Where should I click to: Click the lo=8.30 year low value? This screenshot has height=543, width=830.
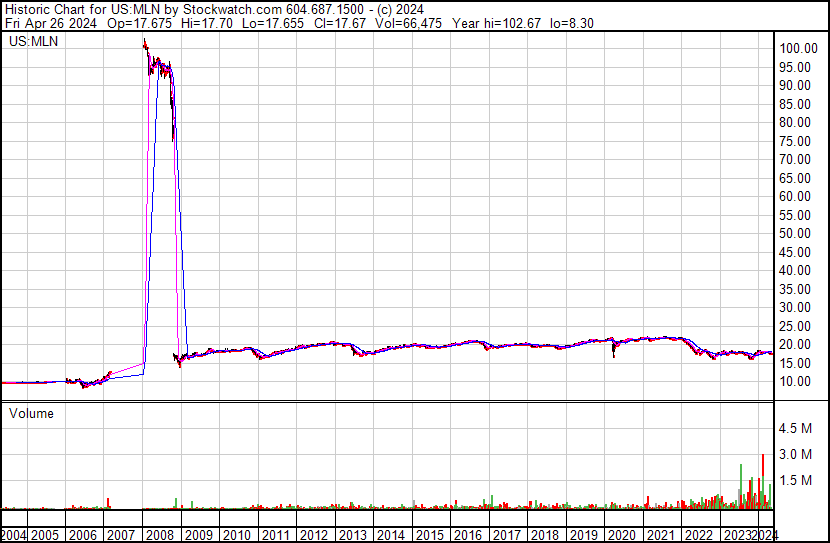572,23
